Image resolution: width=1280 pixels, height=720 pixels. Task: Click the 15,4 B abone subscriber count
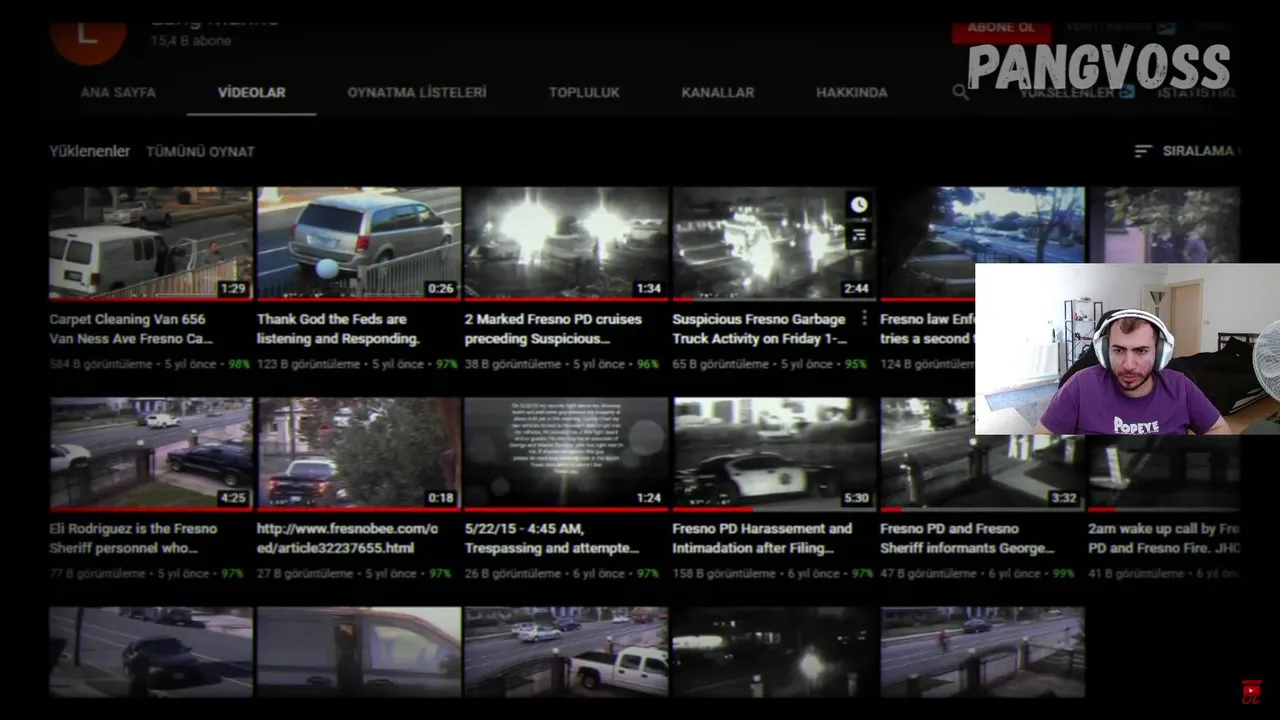[191, 41]
